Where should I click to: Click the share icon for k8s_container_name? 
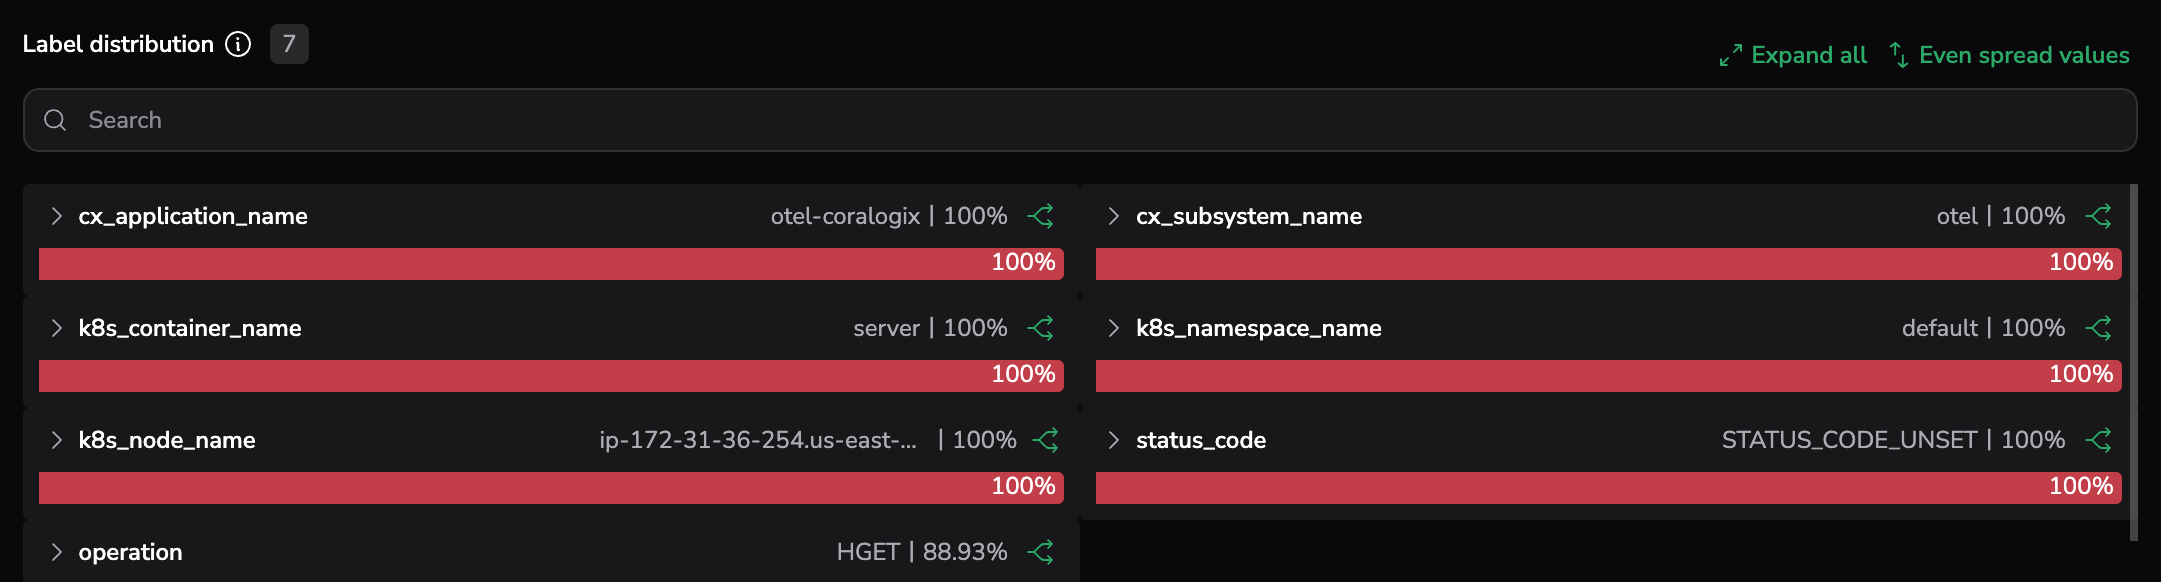(1041, 328)
